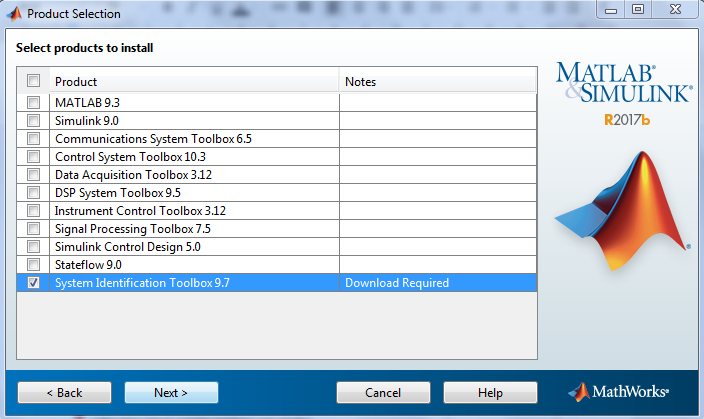
Task: Select Simulink Control Design 5.0 text
Action: [x=128, y=247]
